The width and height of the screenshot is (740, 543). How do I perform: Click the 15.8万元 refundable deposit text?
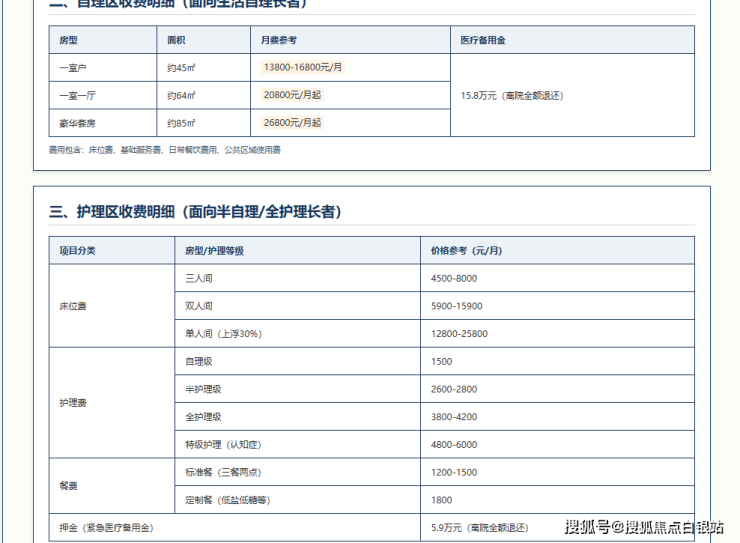coord(512,96)
